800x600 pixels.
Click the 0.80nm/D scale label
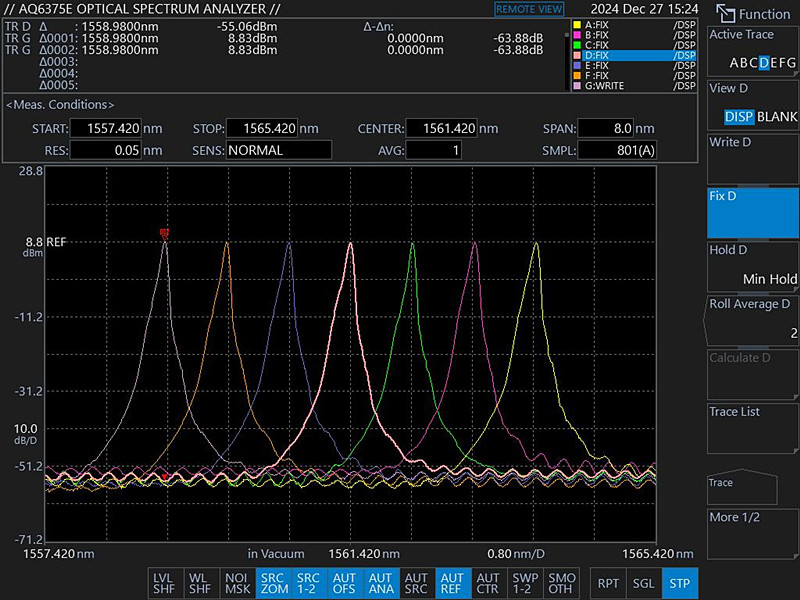tap(516, 554)
